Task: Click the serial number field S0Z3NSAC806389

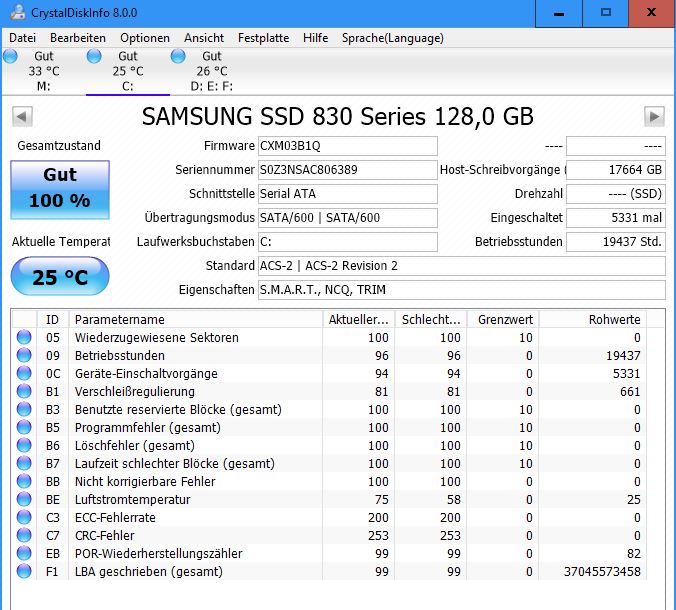Action: coord(347,170)
